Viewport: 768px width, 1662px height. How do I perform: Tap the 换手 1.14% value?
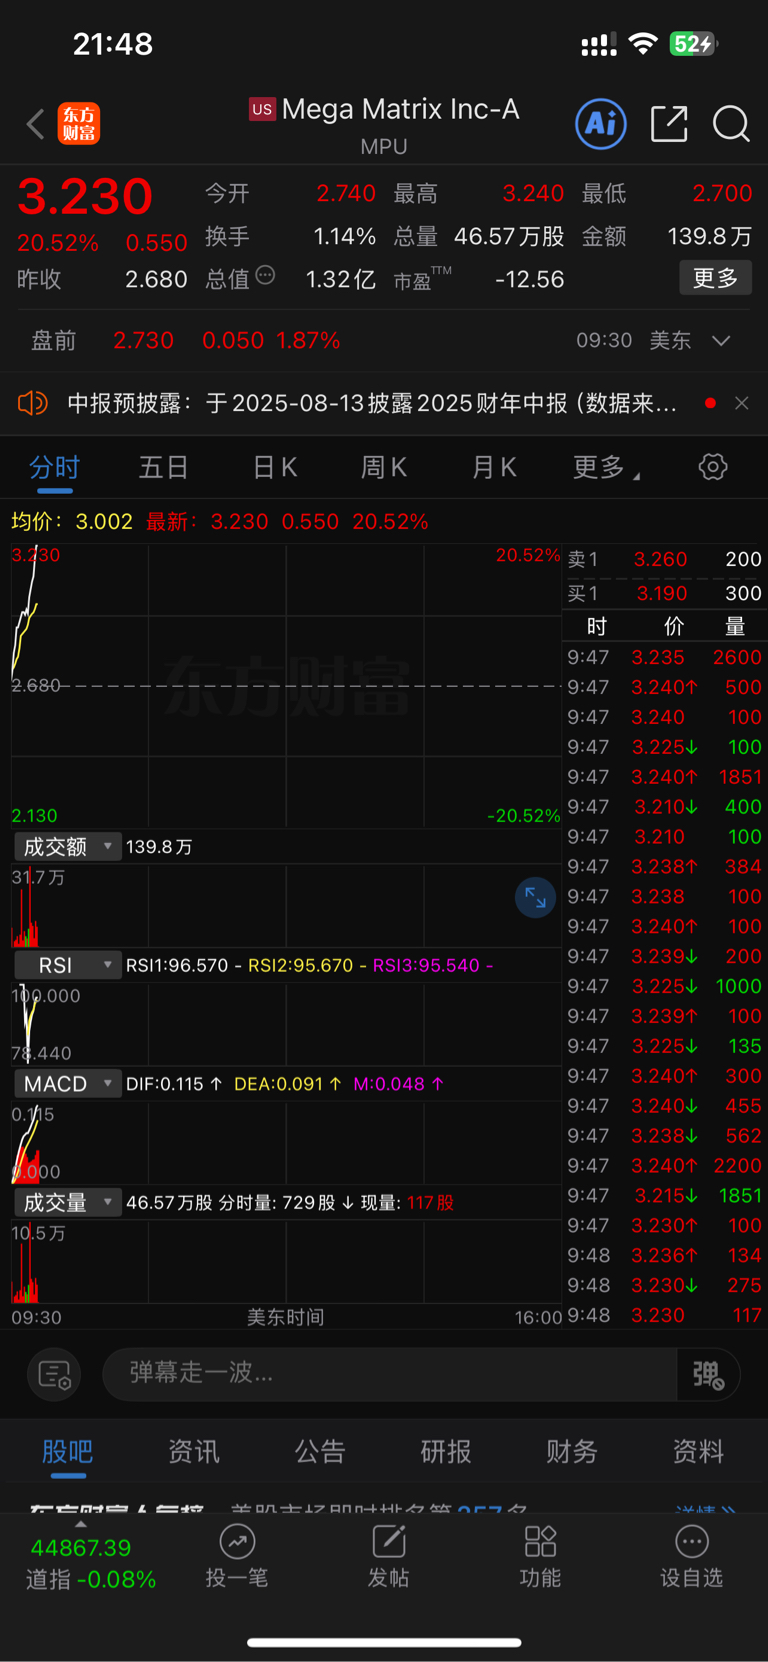pos(290,237)
